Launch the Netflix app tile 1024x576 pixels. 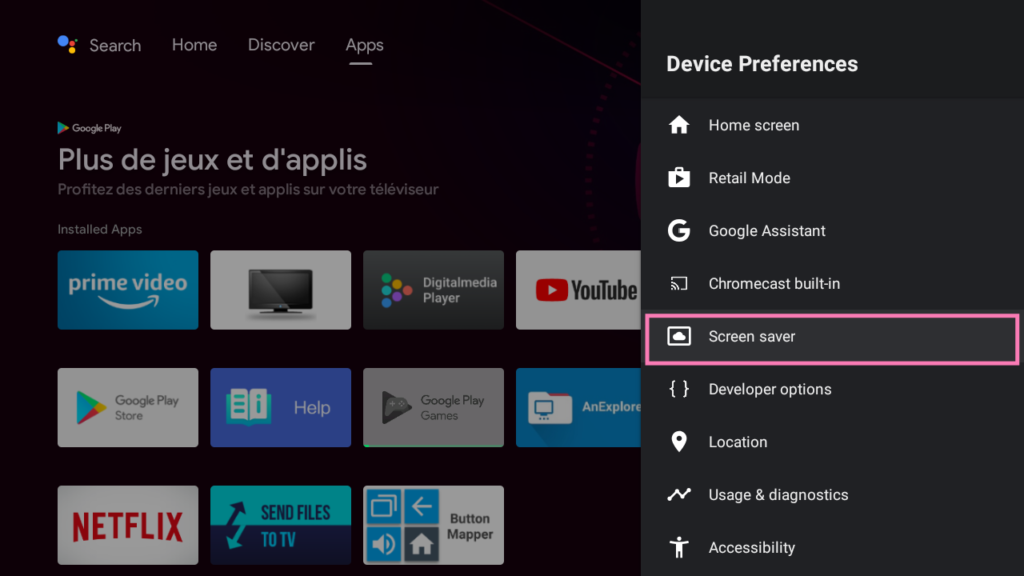pos(128,525)
